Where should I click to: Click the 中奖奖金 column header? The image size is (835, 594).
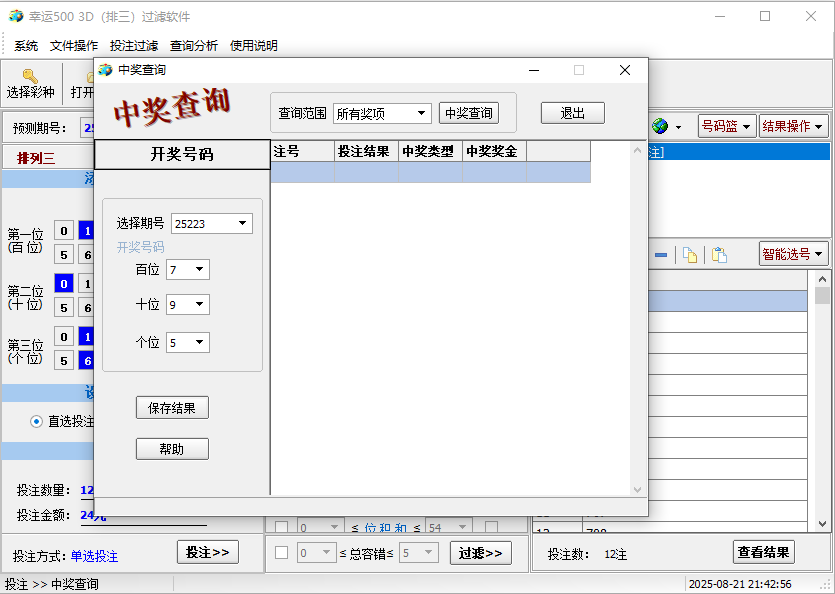pyautogui.click(x=493, y=151)
